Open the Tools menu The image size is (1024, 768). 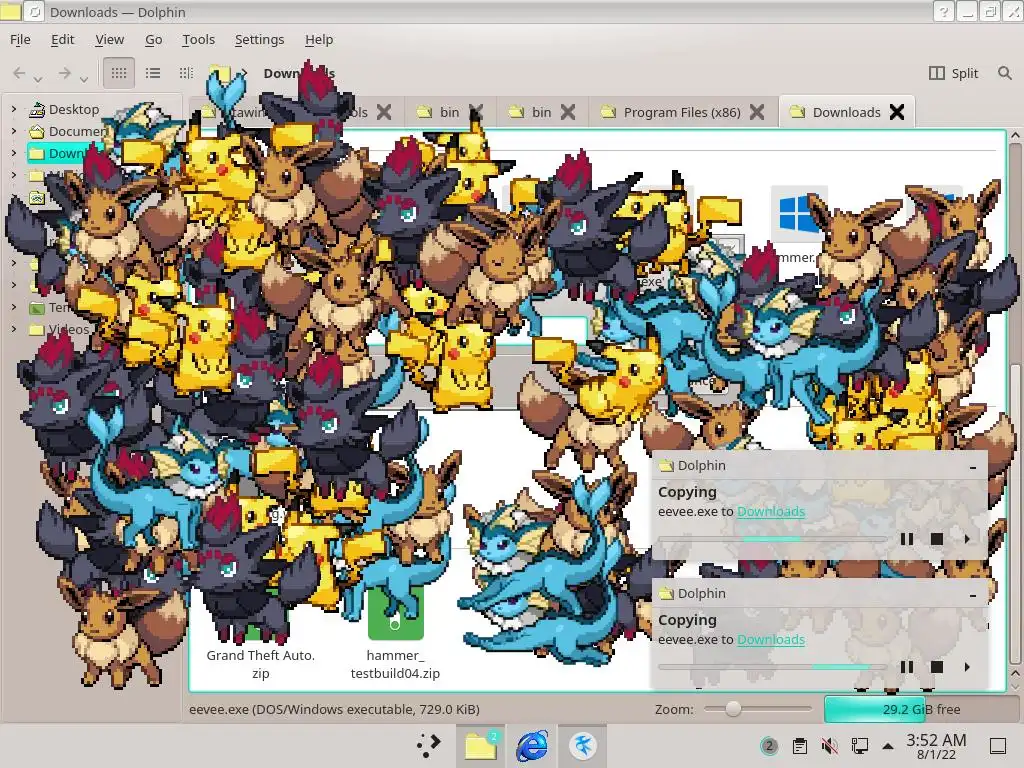[x=199, y=39]
